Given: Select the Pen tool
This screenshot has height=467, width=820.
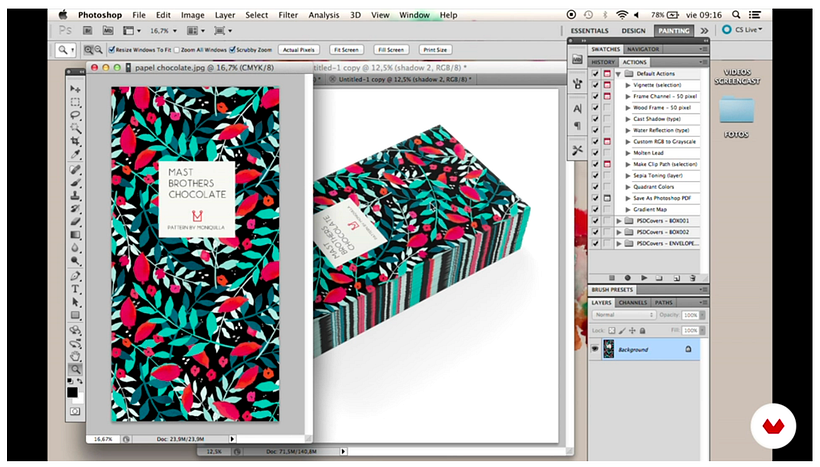Looking at the screenshot, I should pyautogui.click(x=75, y=276).
